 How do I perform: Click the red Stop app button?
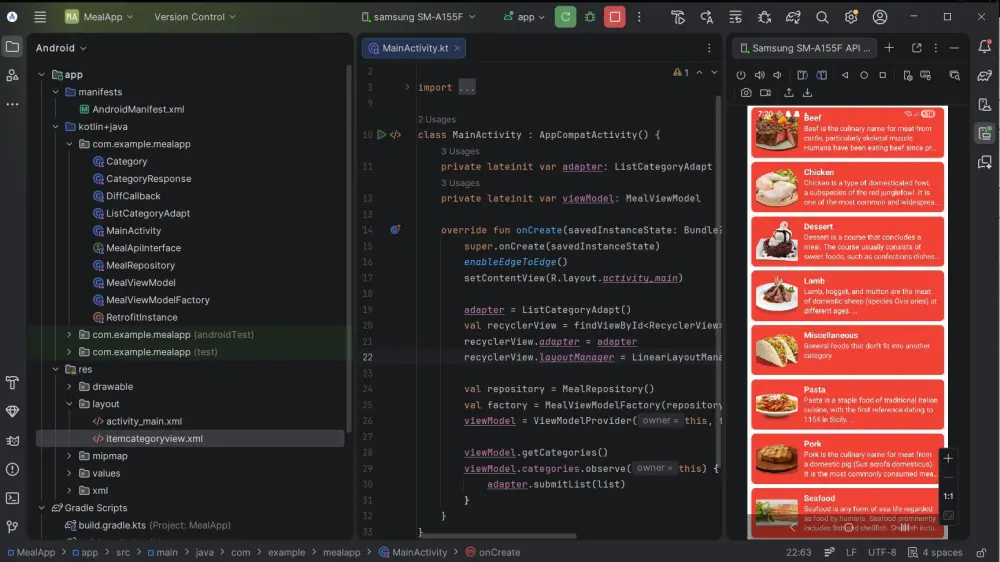[x=615, y=17]
